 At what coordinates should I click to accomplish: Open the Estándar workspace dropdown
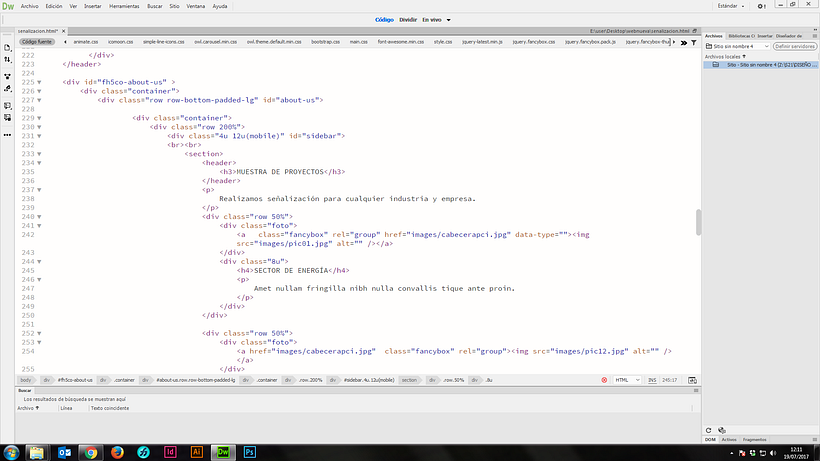pyautogui.click(x=731, y=6)
